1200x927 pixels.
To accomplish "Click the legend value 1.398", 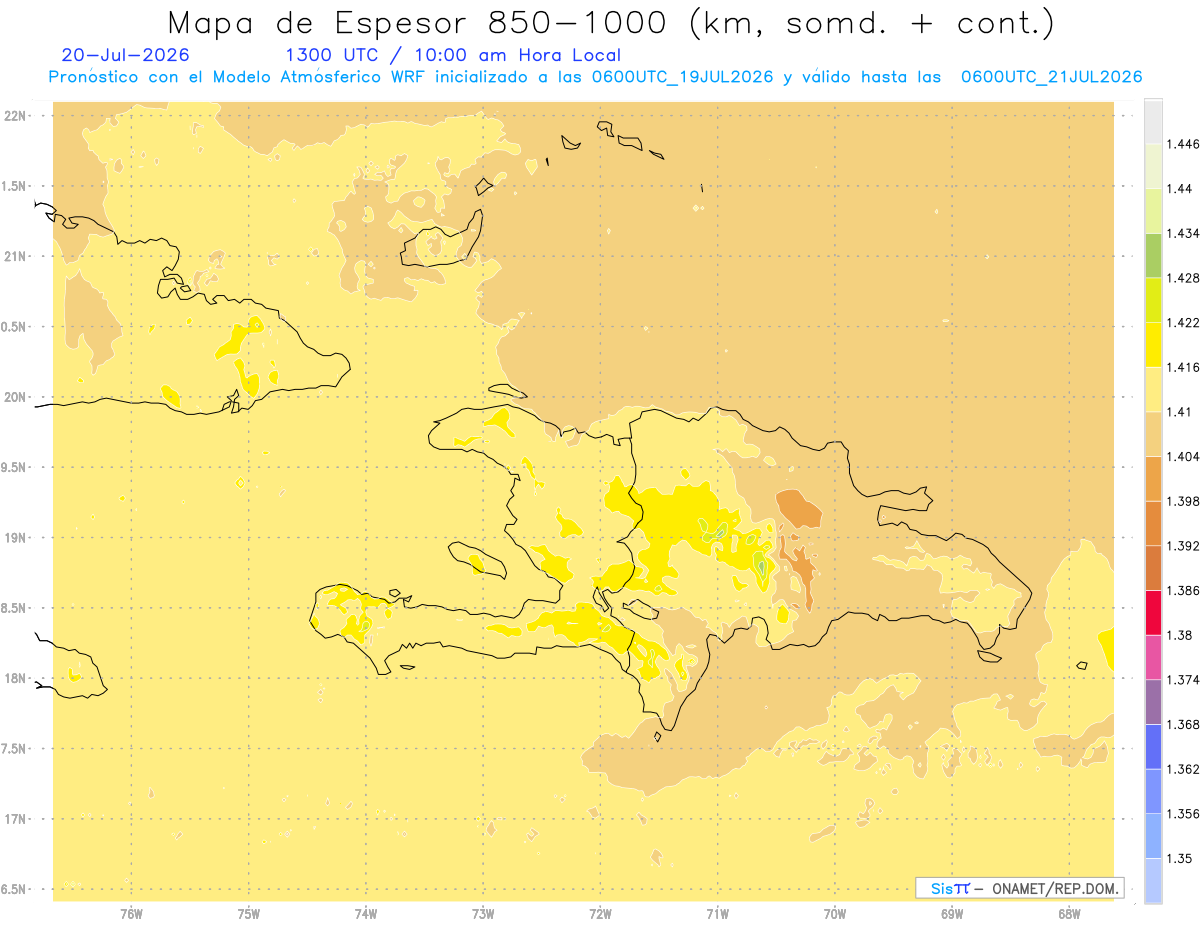I will (x=1183, y=501).
